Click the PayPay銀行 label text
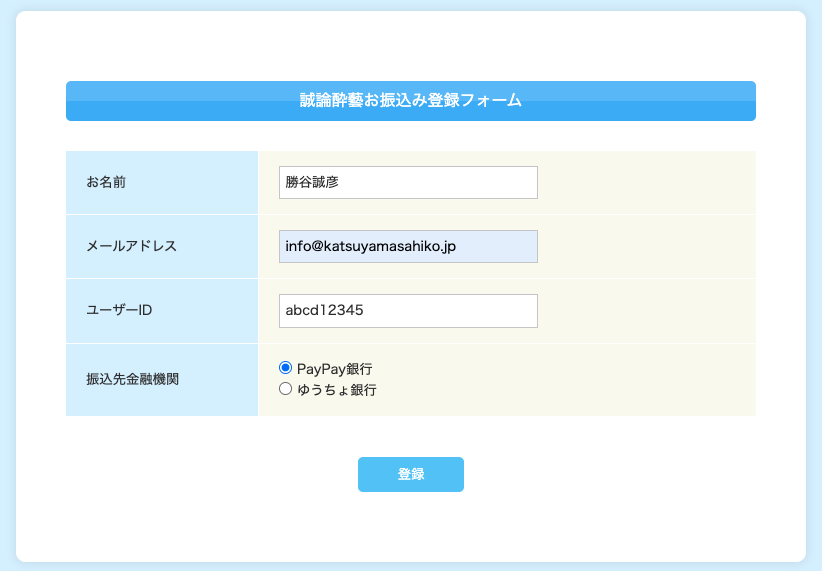Image resolution: width=822 pixels, height=571 pixels. click(334, 369)
